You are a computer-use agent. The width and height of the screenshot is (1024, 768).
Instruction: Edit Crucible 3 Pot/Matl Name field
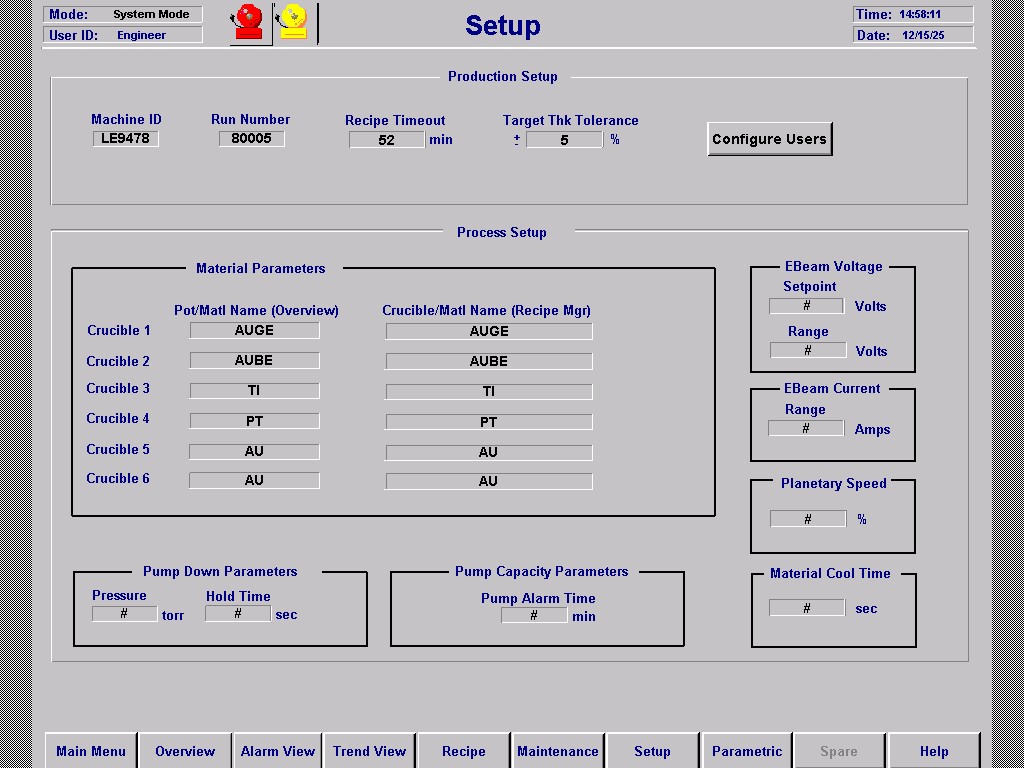click(x=254, y=391)
